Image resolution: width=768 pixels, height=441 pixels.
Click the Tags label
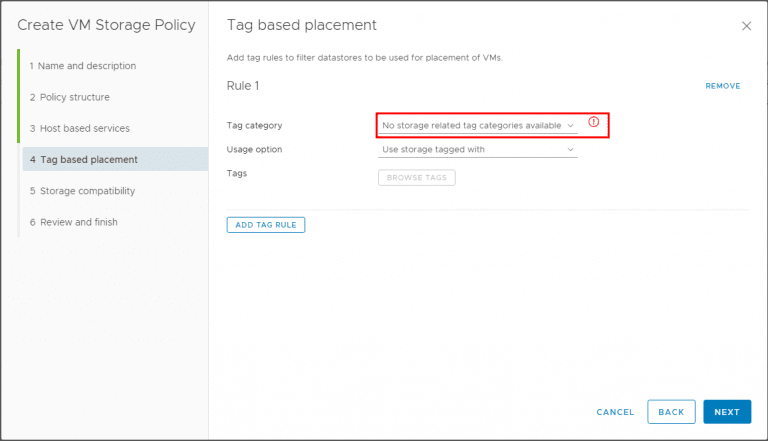click(237, 173)
